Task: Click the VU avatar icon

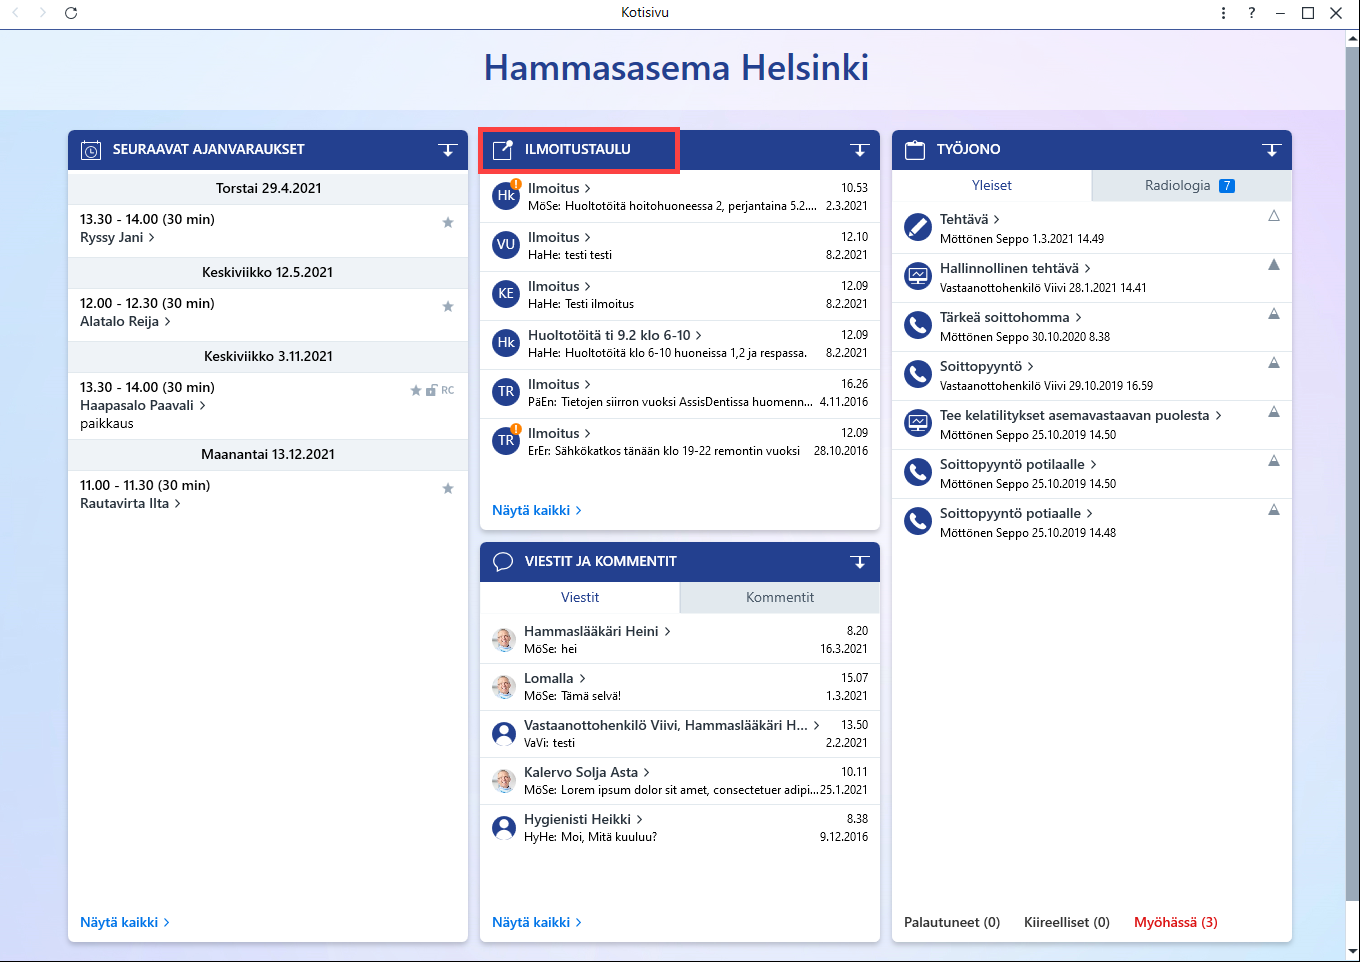Action: (x=506, y=245)
